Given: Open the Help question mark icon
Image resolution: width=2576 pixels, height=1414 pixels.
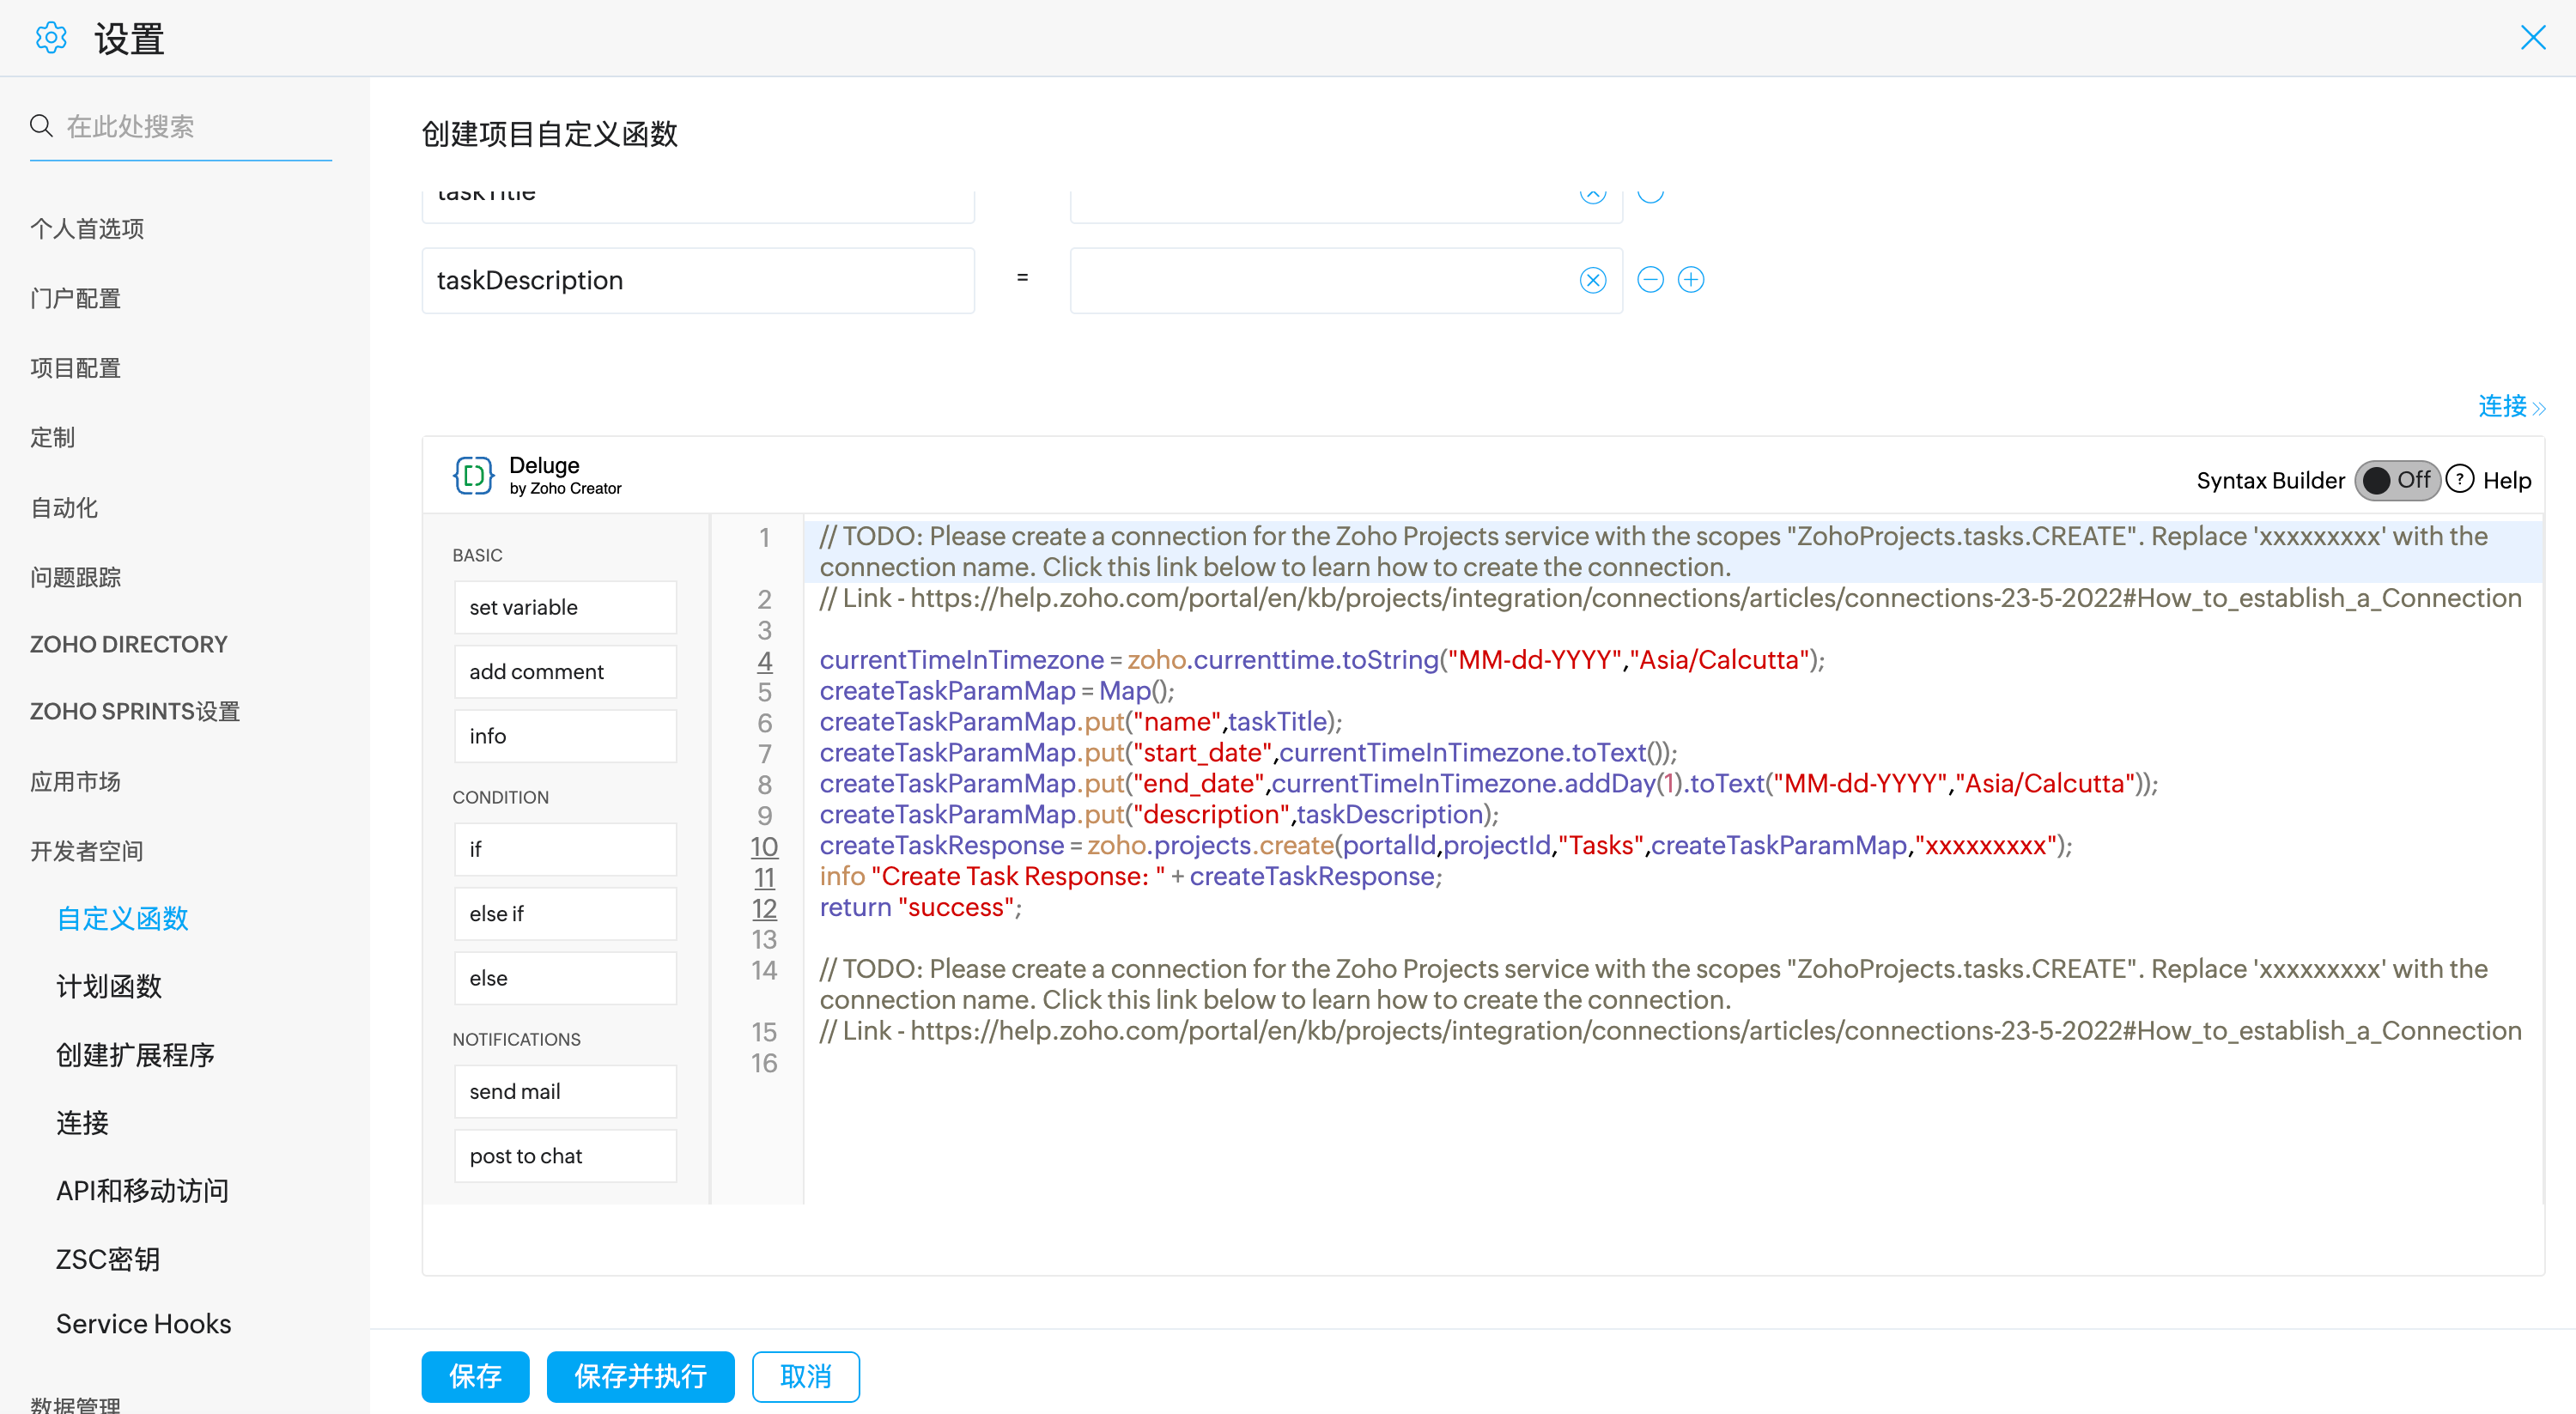Looking at the screenshot, I should pos(2459,480).
